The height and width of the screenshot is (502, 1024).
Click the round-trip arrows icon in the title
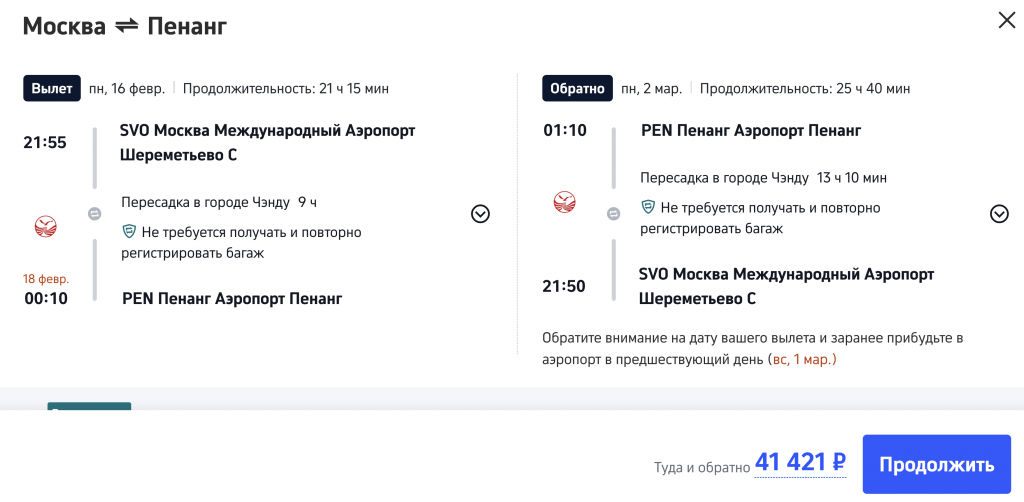[126, 27]
